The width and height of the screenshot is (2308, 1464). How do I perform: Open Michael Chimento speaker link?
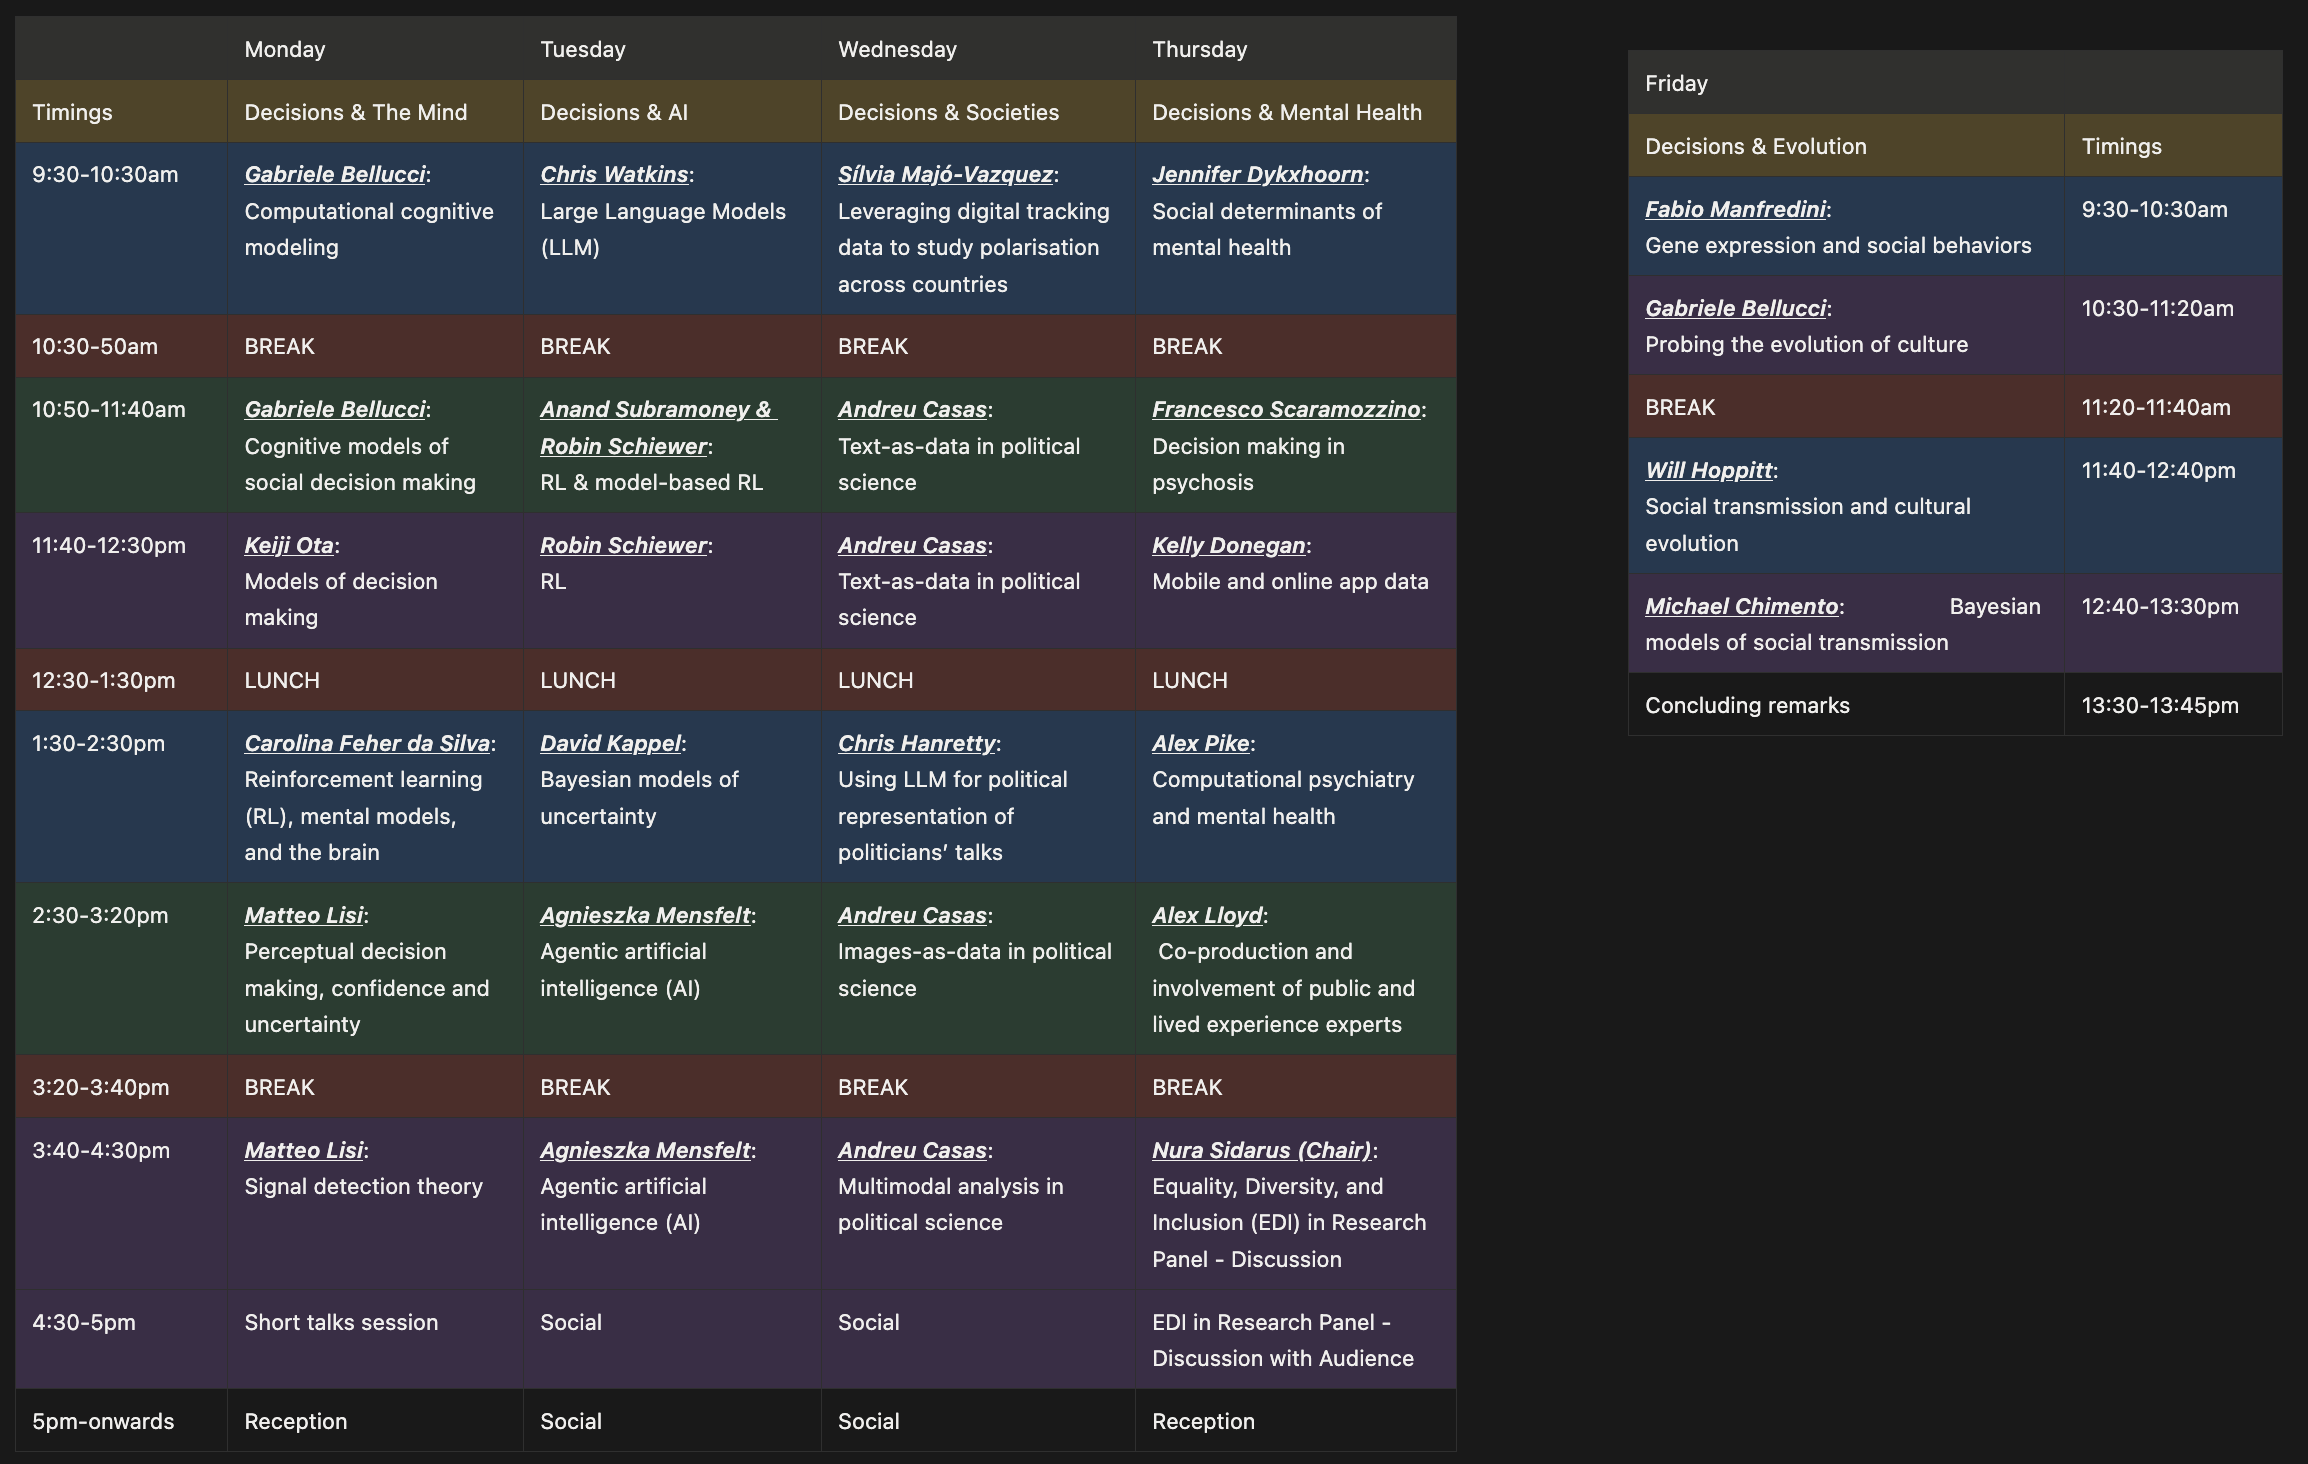click(x=1741, y=606)
